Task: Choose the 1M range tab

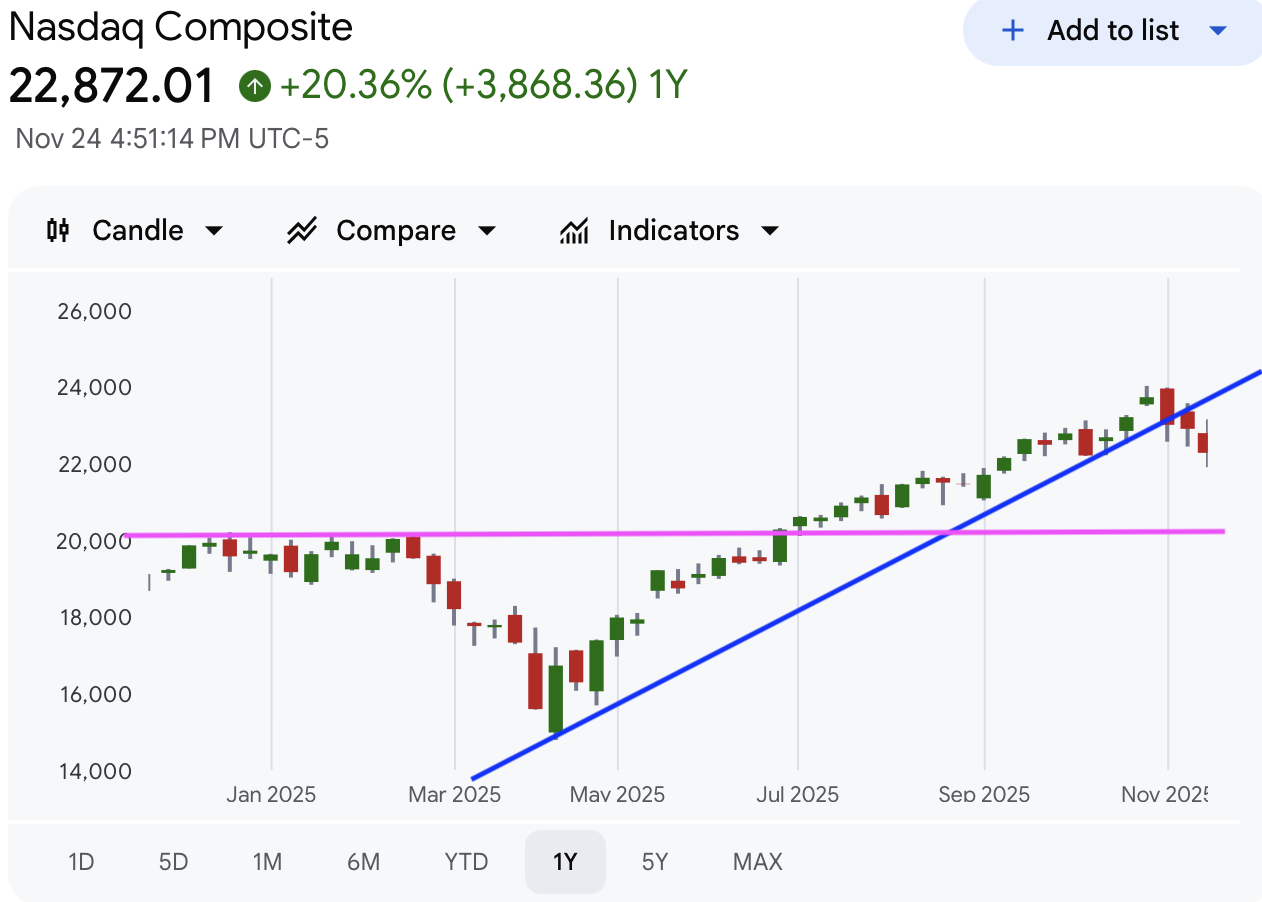Action: (267, 862)
